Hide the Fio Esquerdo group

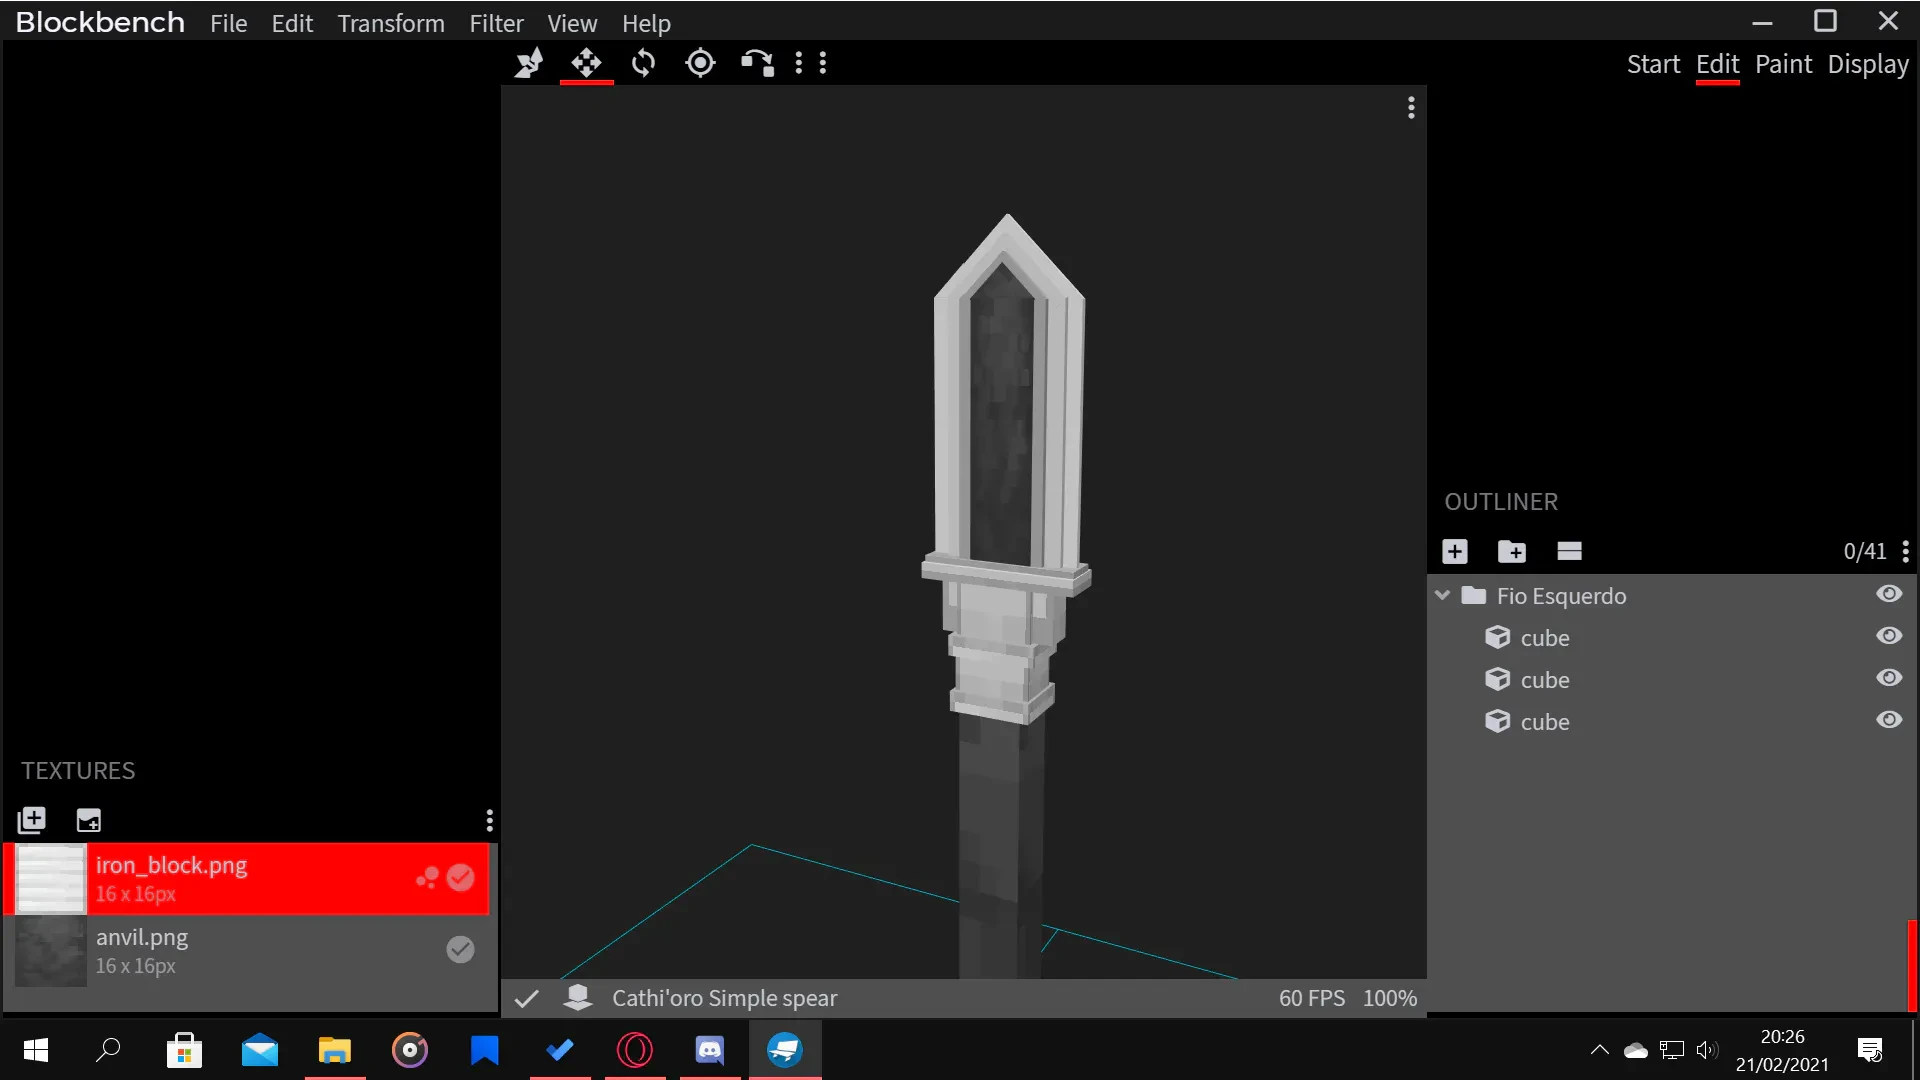click(x=1889, y=594)
